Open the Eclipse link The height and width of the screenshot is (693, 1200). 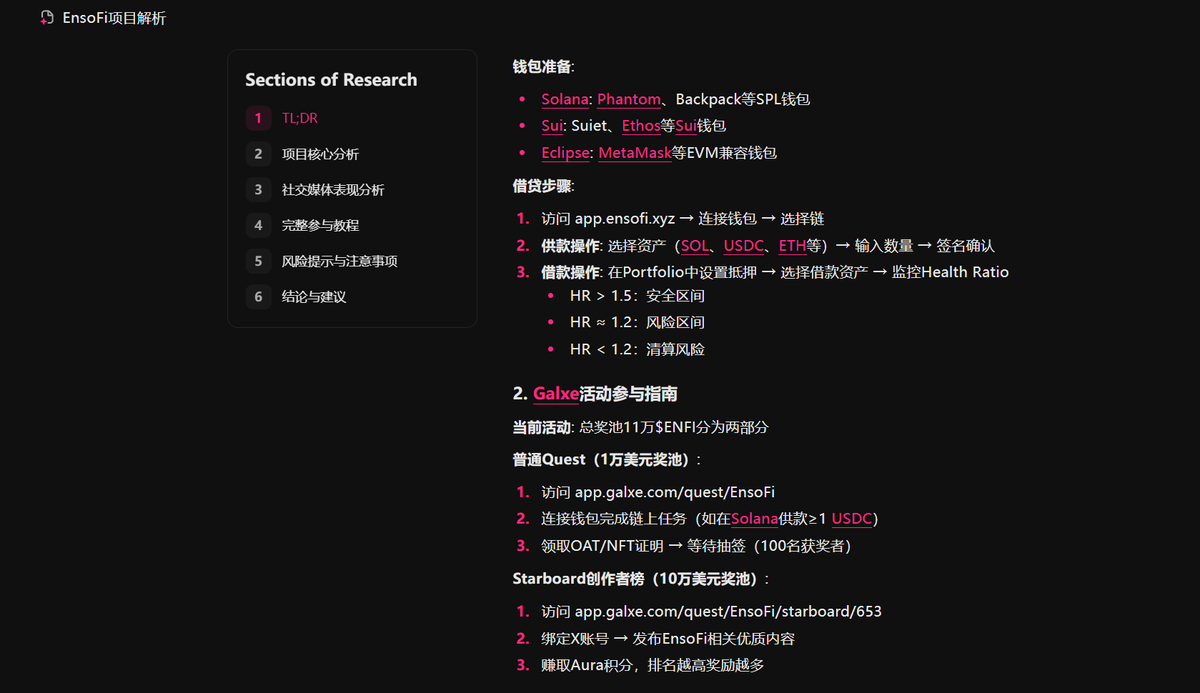coord(565,153)
